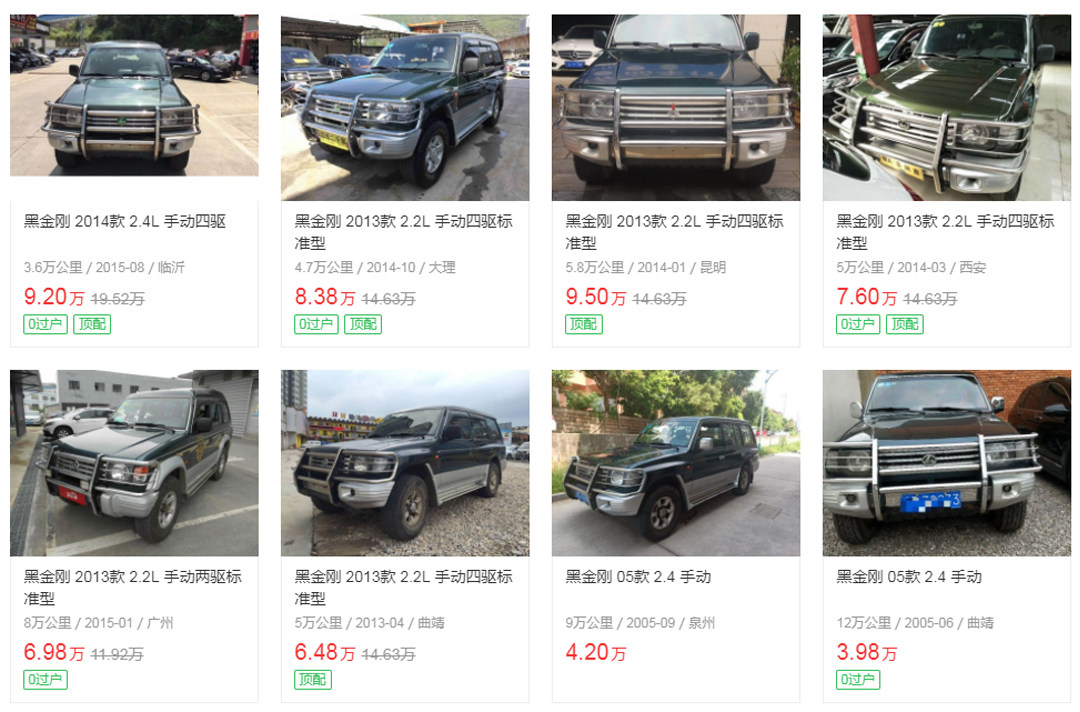
Task: Click the car image for the 昆明 listing
Action: (x=676, y=107)
